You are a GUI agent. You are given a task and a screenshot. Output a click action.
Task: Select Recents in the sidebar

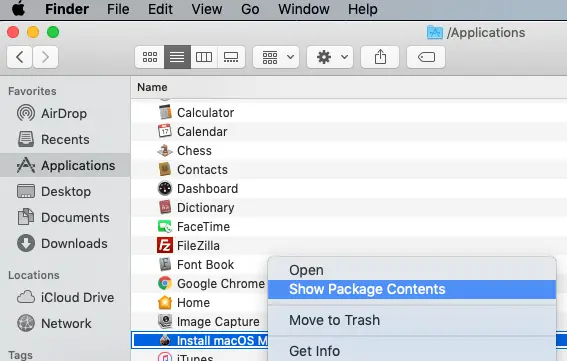pos(65,140)
